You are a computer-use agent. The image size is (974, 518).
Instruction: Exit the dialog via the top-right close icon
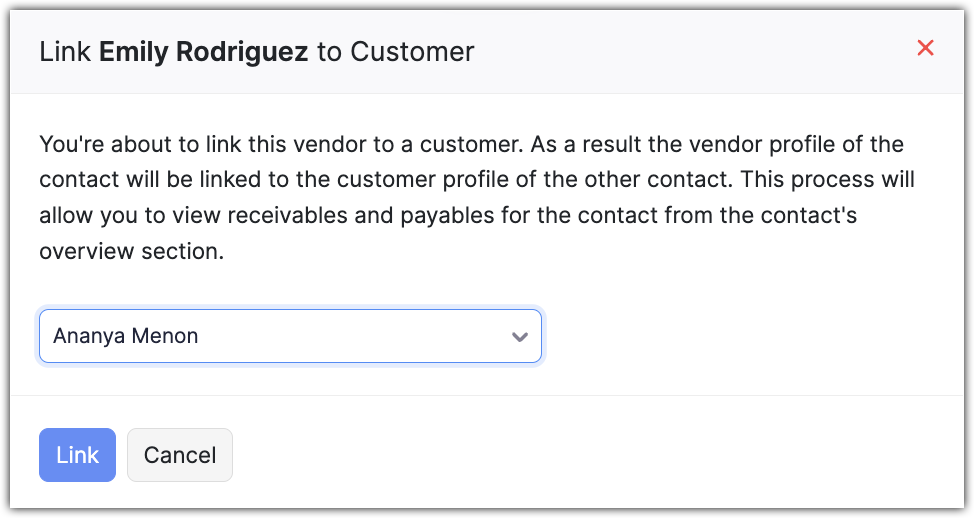click(925, 48)
